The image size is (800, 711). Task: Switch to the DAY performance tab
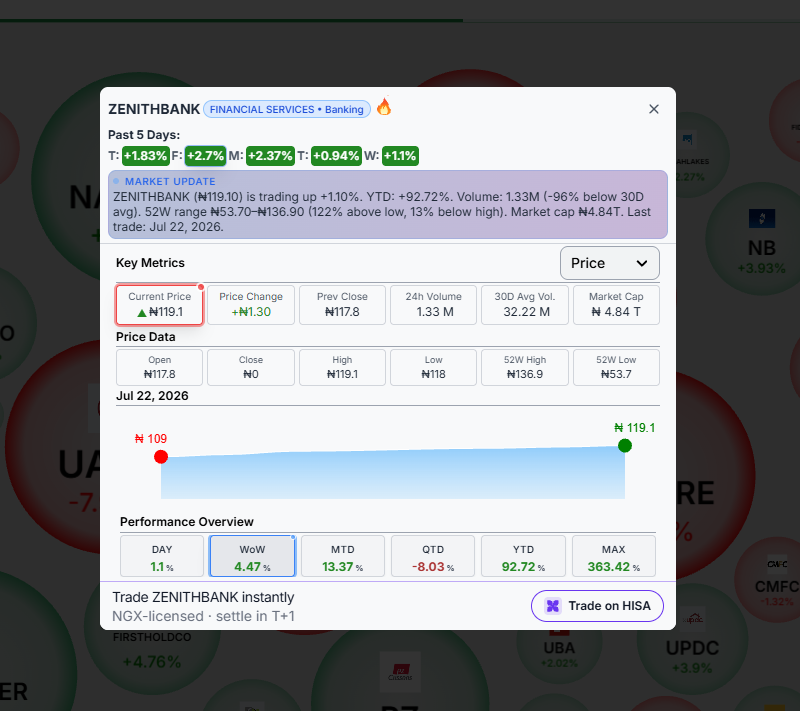click(x=162, y=556)
